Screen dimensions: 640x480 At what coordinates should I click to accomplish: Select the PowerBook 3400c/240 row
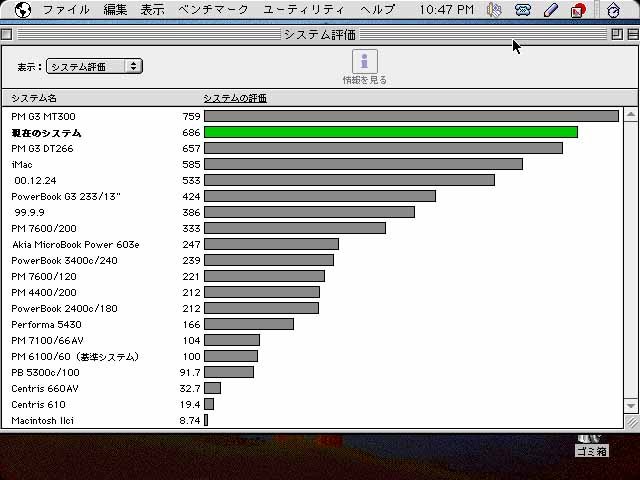pos(312,260)
